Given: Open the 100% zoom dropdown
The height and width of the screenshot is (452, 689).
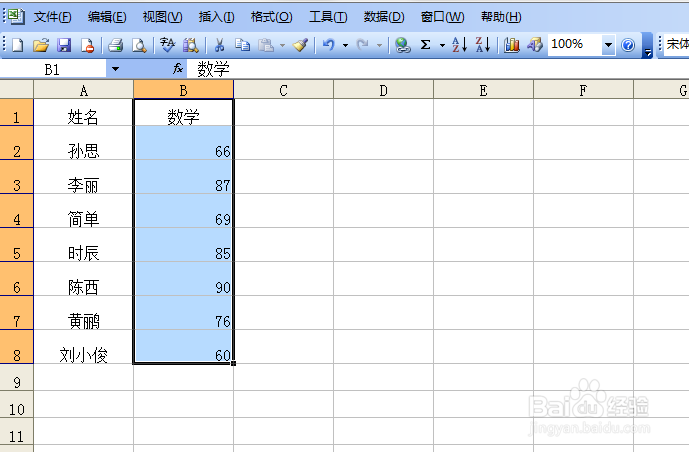Looking at the screenshot, I should tap(608, 45).
